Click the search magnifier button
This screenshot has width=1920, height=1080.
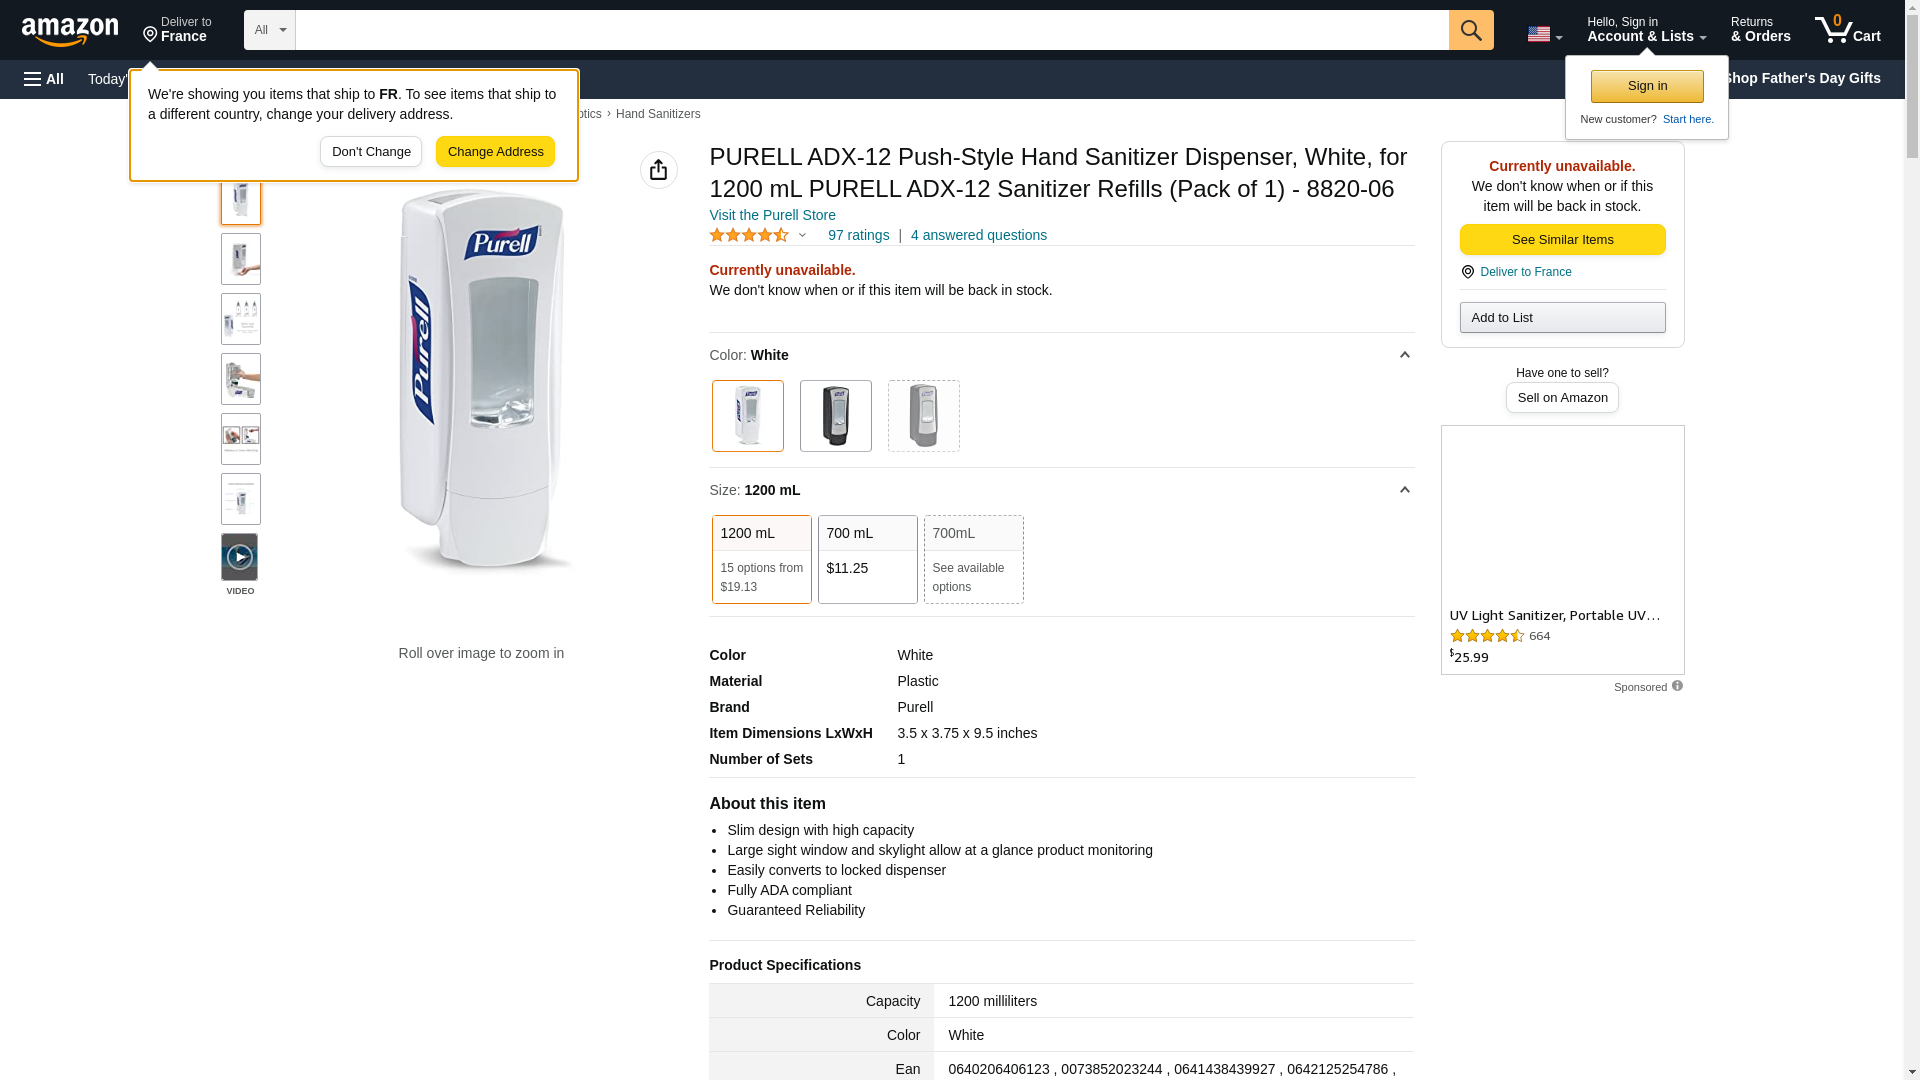(1470, 30)
